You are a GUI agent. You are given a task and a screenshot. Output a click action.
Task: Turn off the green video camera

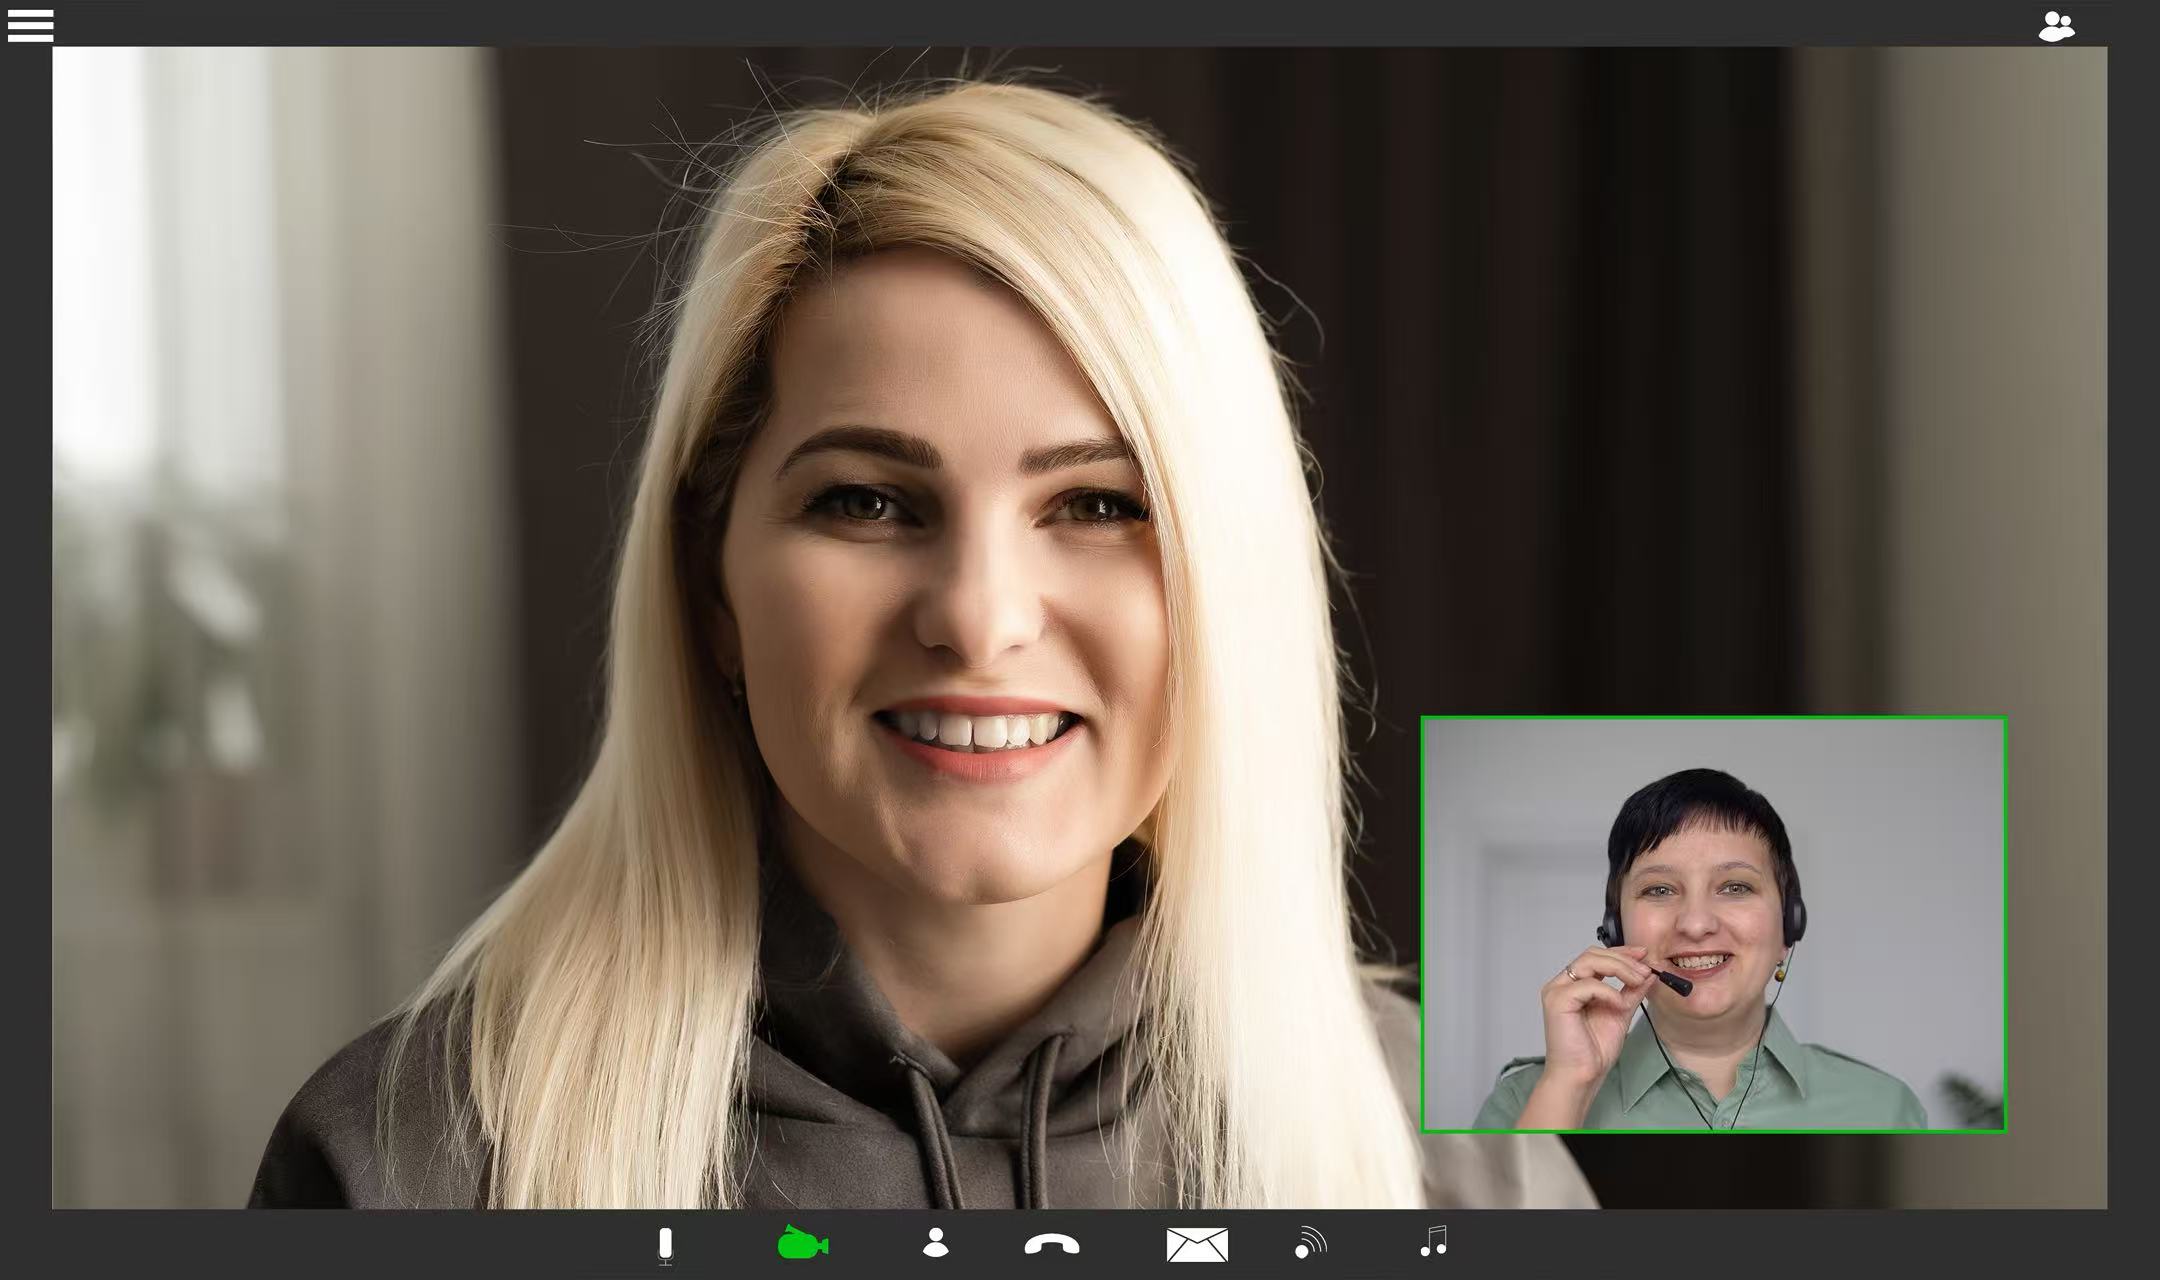click(x=802, y=1244)
